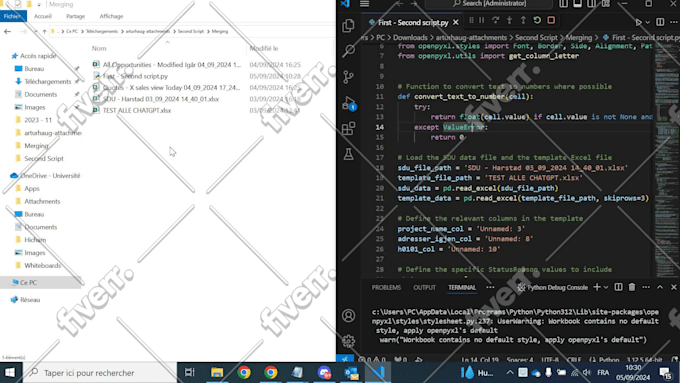
Task: Toggle the secondary side bar layout
Action: [x=591, y=4]
